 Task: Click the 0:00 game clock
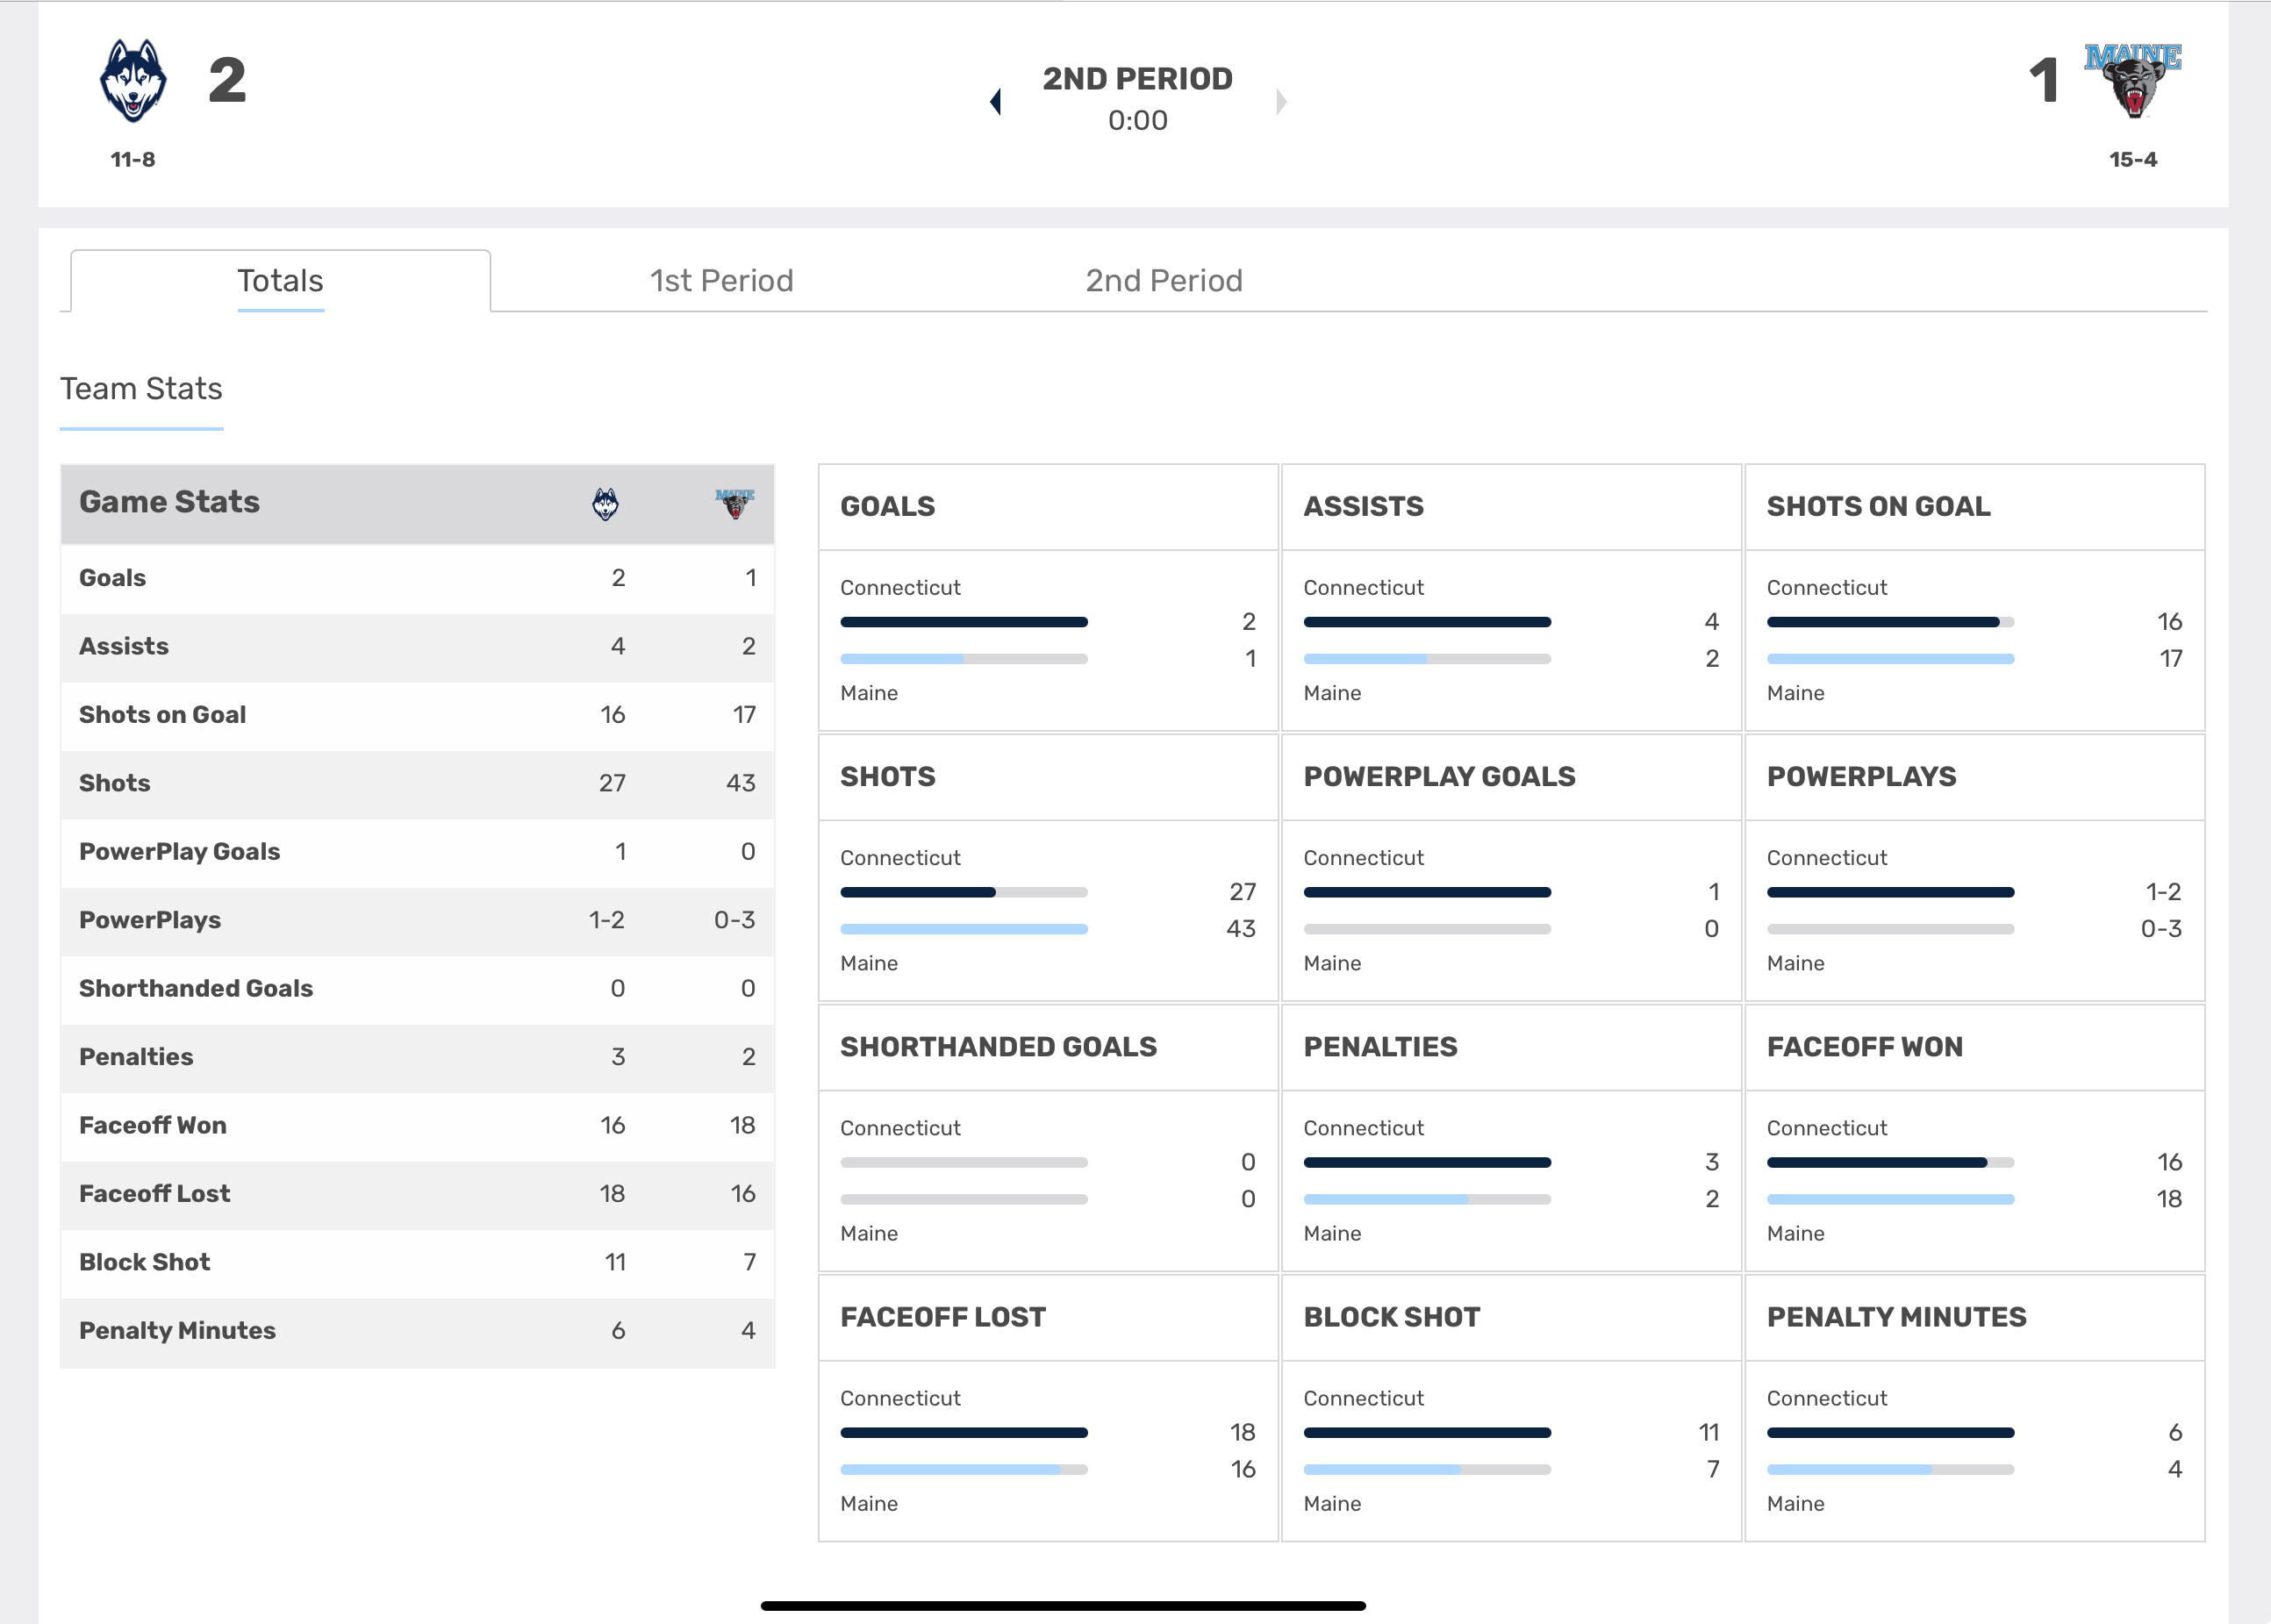1137,121
